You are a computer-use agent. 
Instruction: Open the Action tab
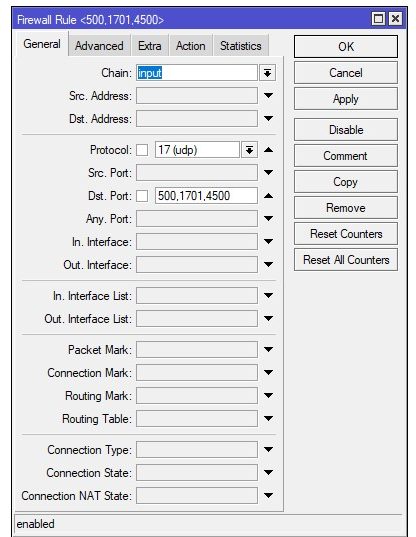191,46
